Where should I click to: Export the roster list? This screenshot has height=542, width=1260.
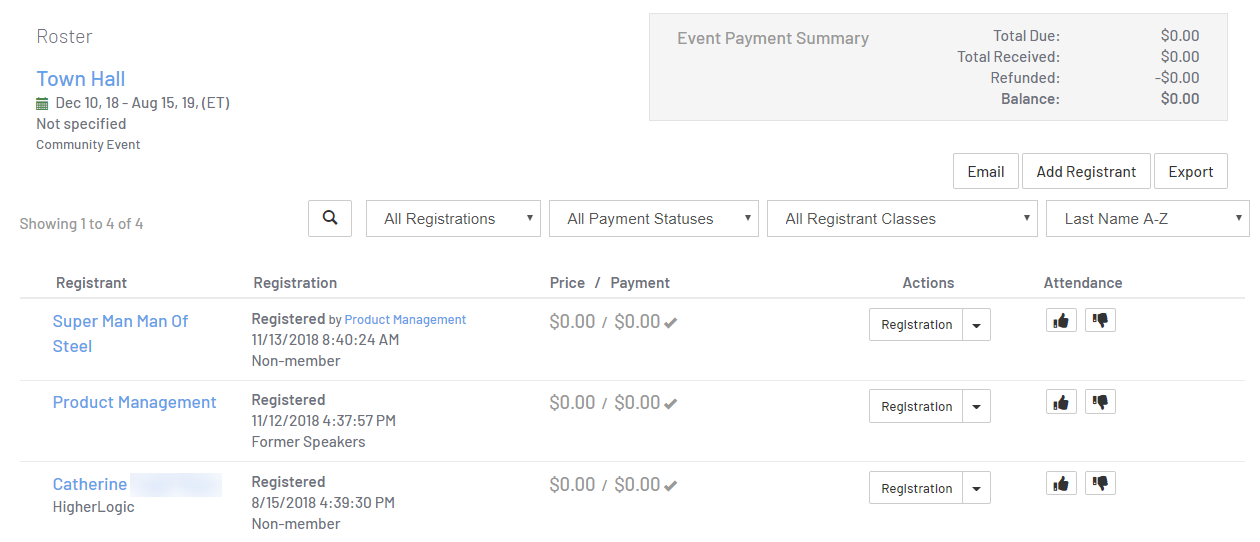coord(1190,171)
